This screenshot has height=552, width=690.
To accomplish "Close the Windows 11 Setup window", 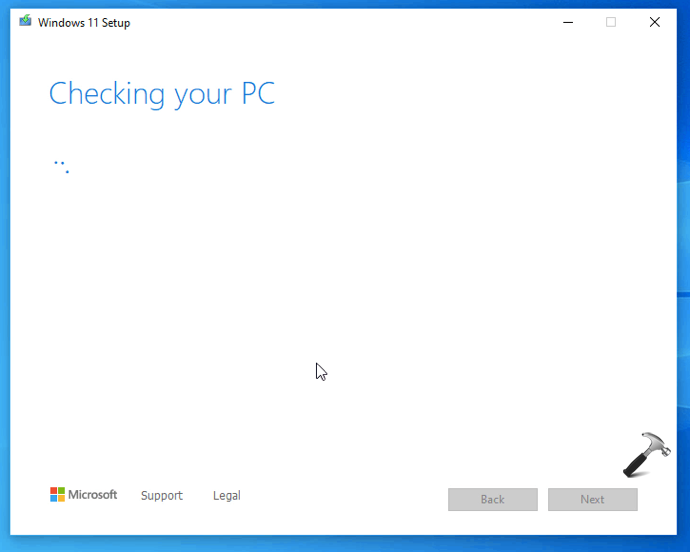I will point(655,22).
